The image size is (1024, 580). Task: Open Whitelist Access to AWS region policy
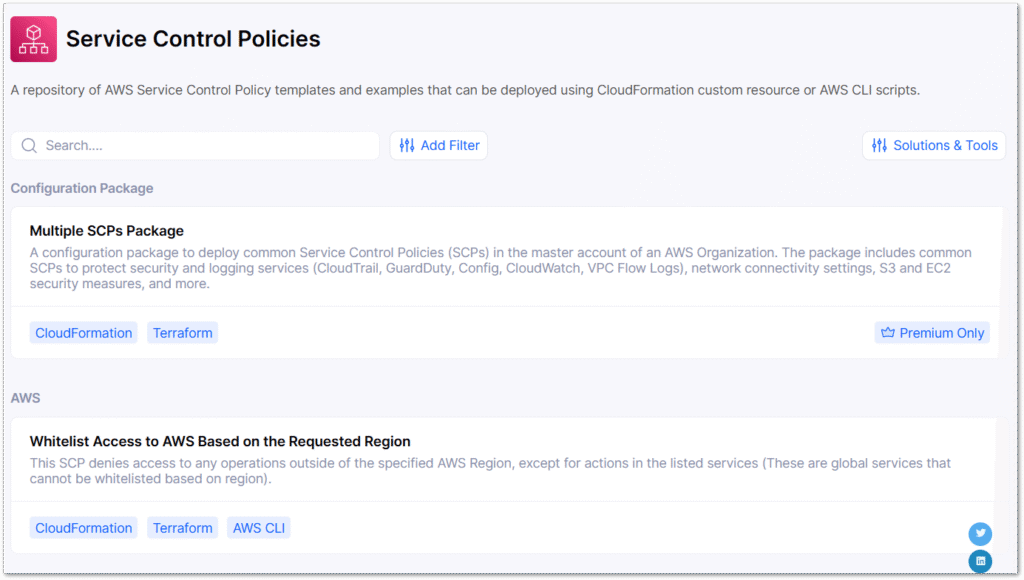[220, 441]
